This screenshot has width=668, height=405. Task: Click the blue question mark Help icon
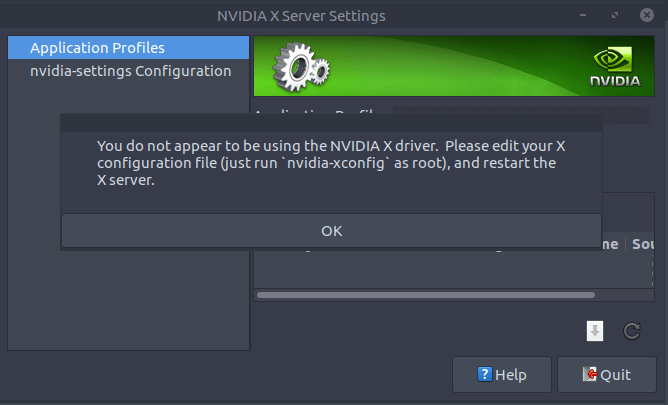click(485, 375)
